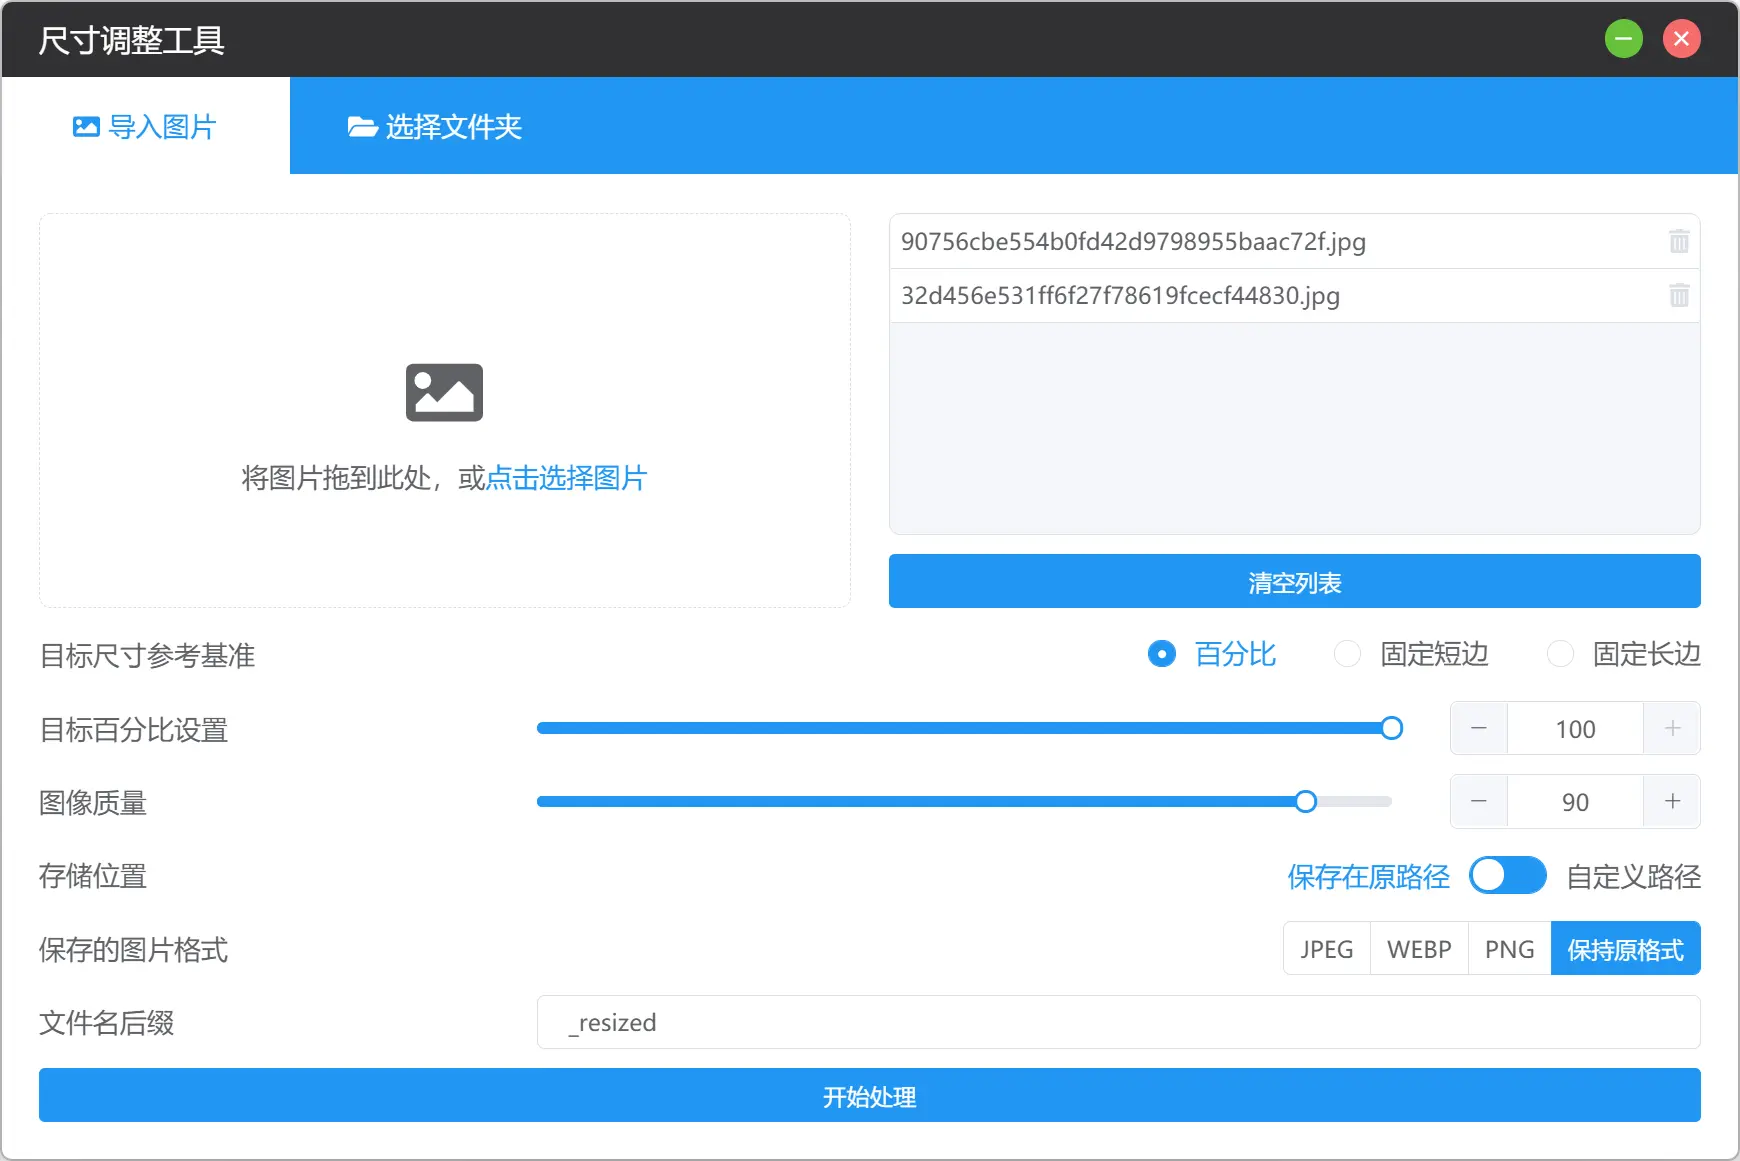Remove 32d456e531ff6f27f78619fcecf44830.jpg via trash icon

coord(1679,295)
